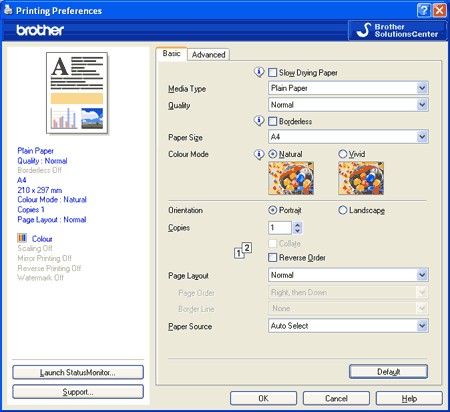Enable Slow Drying Paper checkbox
Screen dimensions: 450x412
[273, 72]
